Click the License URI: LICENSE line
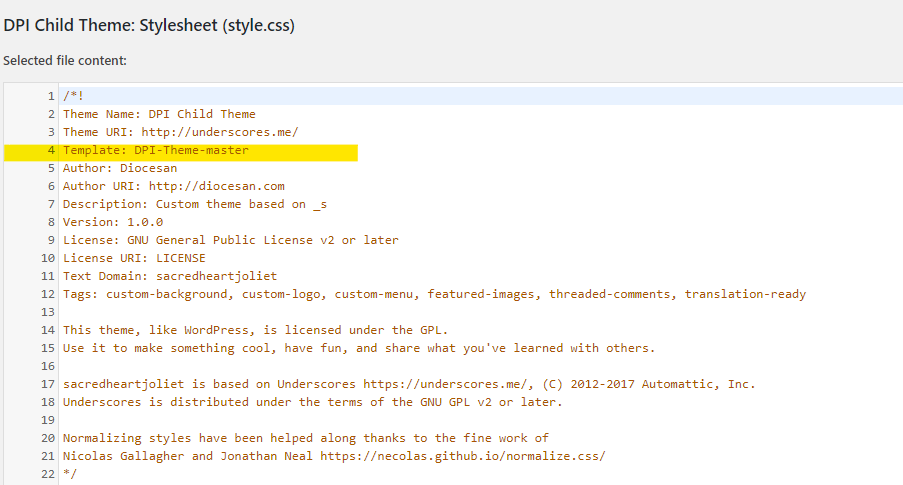This screenshot has width=903, height=485. [134, 258]
